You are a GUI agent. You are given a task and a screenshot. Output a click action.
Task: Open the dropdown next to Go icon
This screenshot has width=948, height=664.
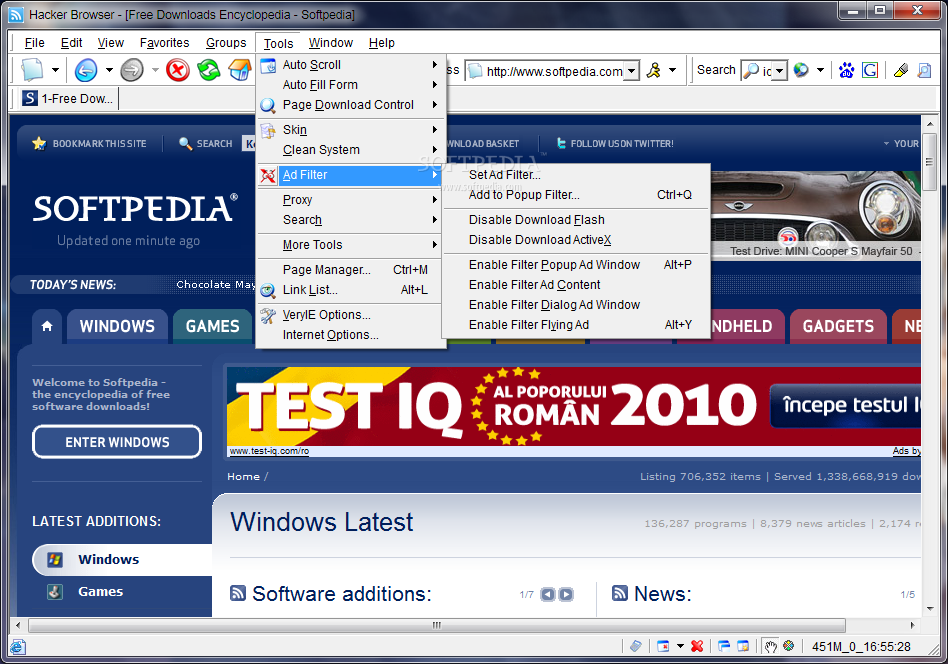coord(672,71)
